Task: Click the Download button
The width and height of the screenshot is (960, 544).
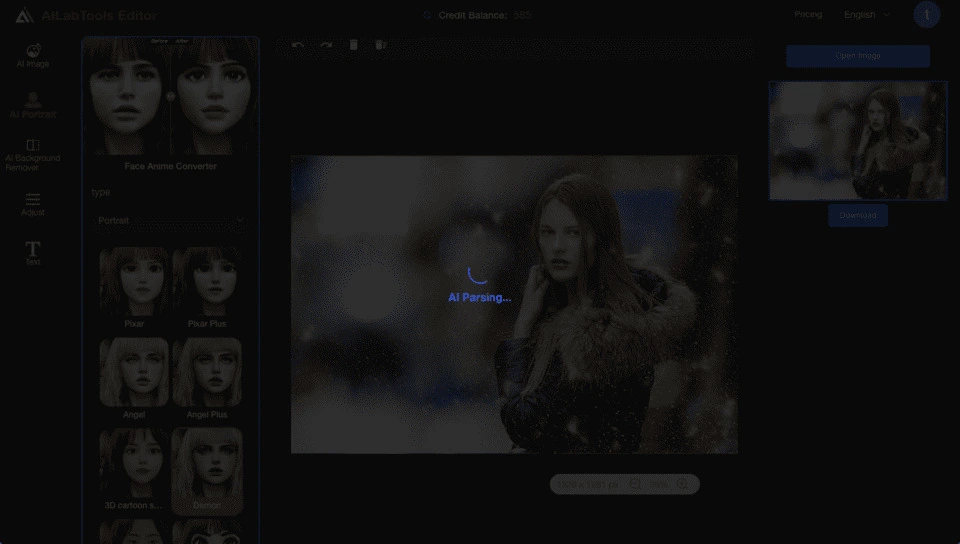Action: tap(858, 215)
